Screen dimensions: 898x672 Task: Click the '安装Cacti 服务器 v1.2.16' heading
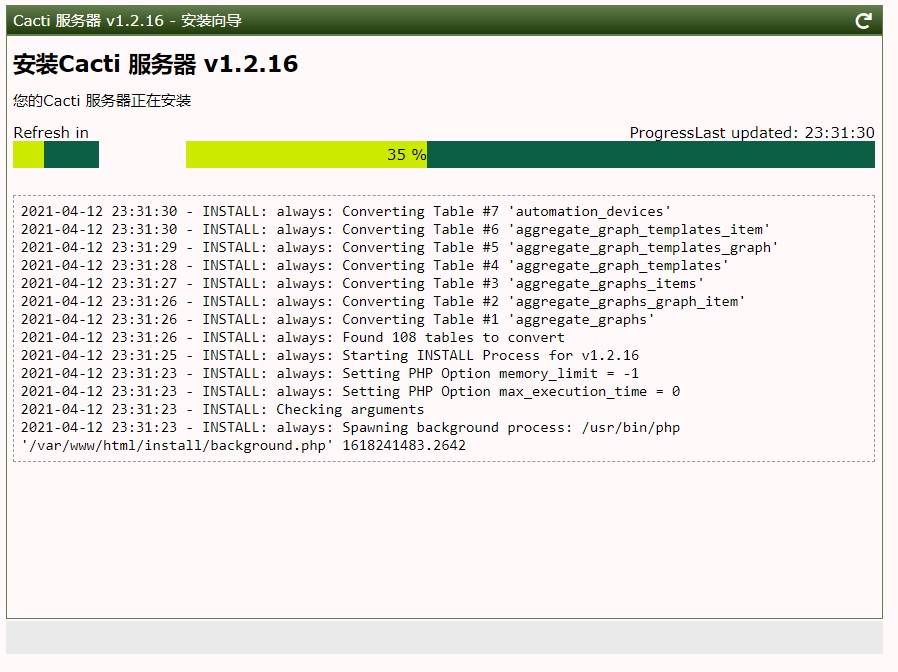156,64
